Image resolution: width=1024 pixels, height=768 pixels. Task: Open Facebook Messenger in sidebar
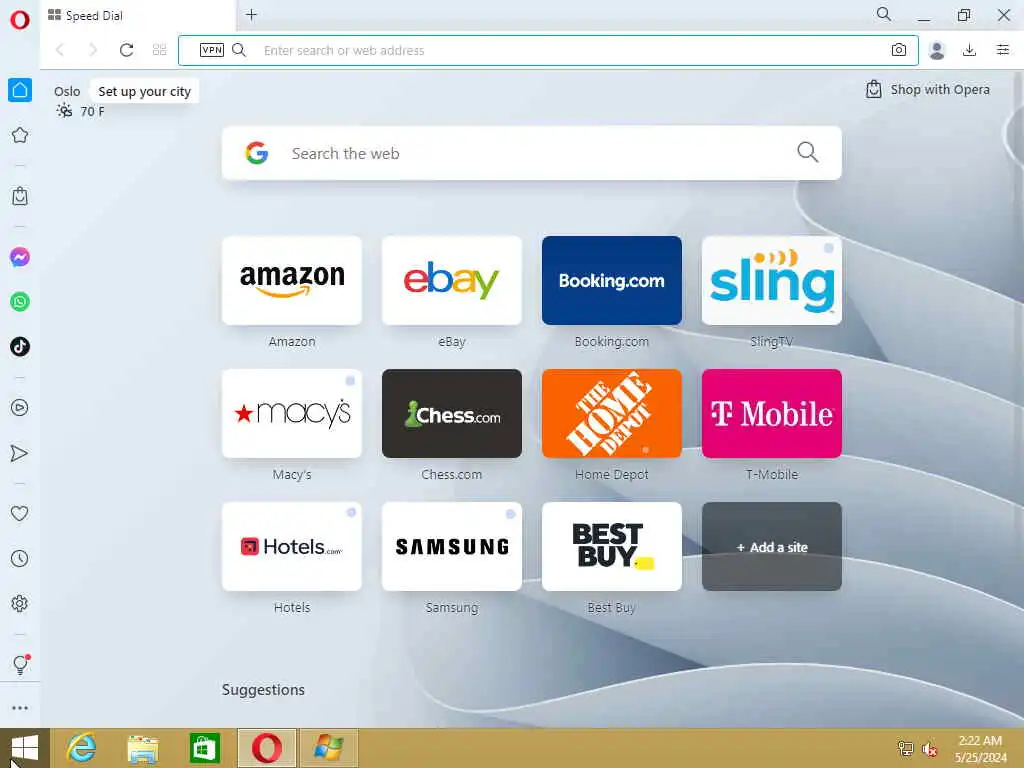[x=20, y=257]
